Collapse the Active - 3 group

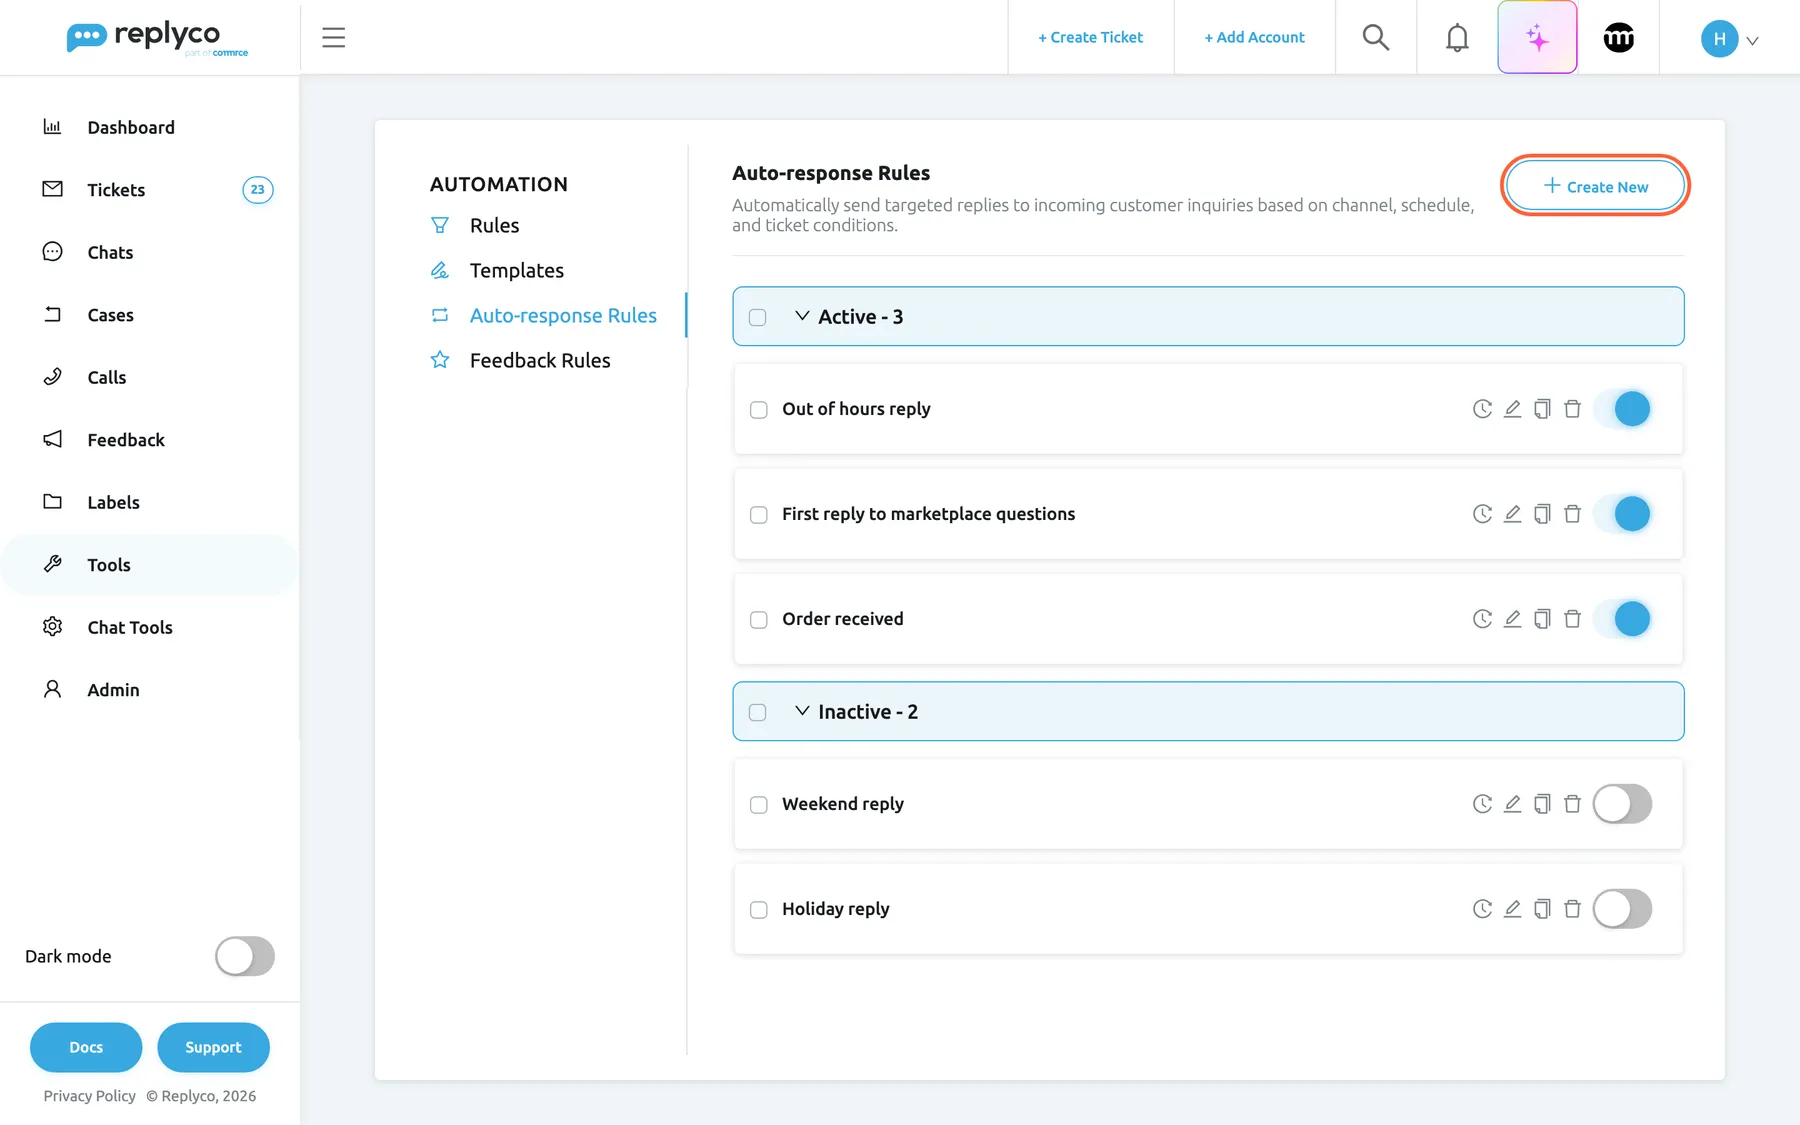pos(802,316)
